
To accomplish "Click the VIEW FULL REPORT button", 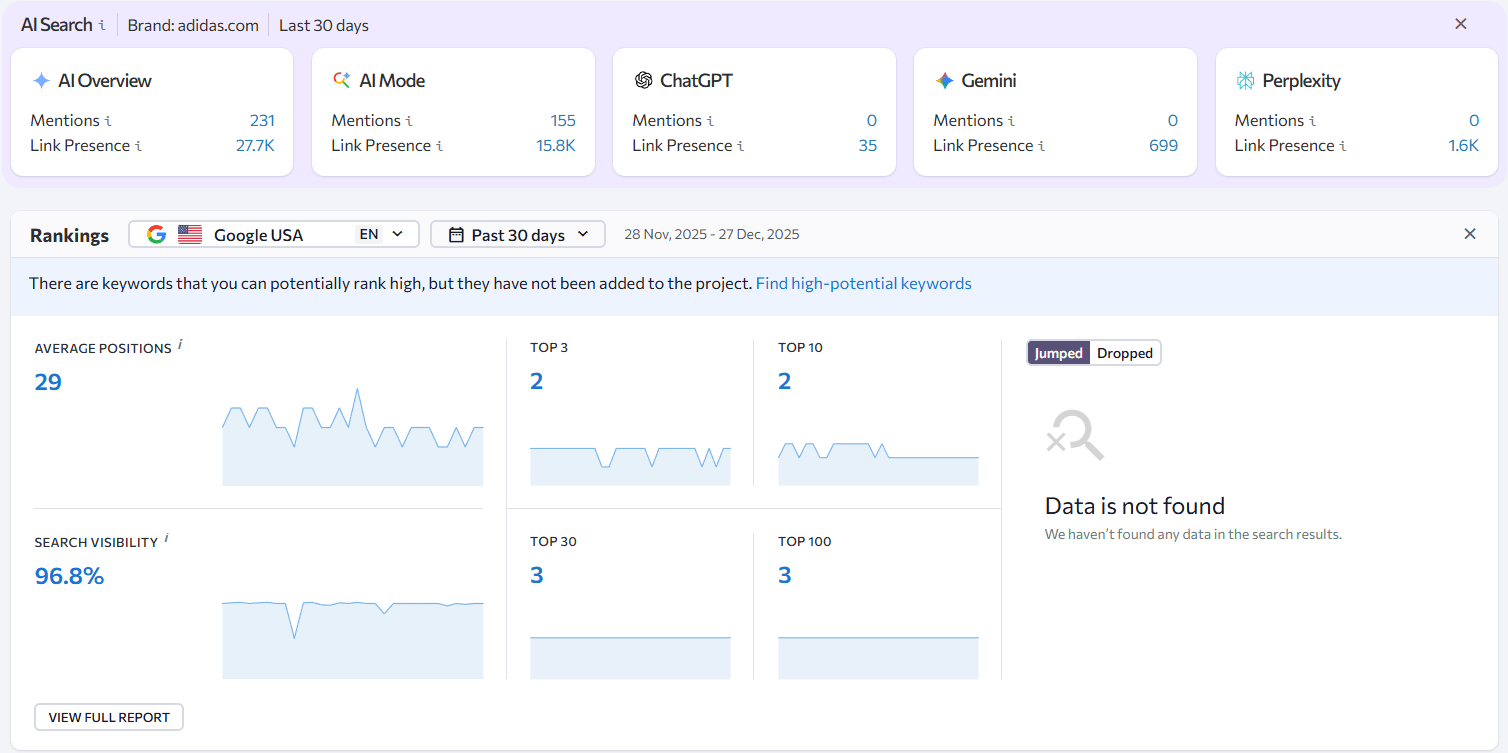I will pyautogui.click(x=108, y=717).
